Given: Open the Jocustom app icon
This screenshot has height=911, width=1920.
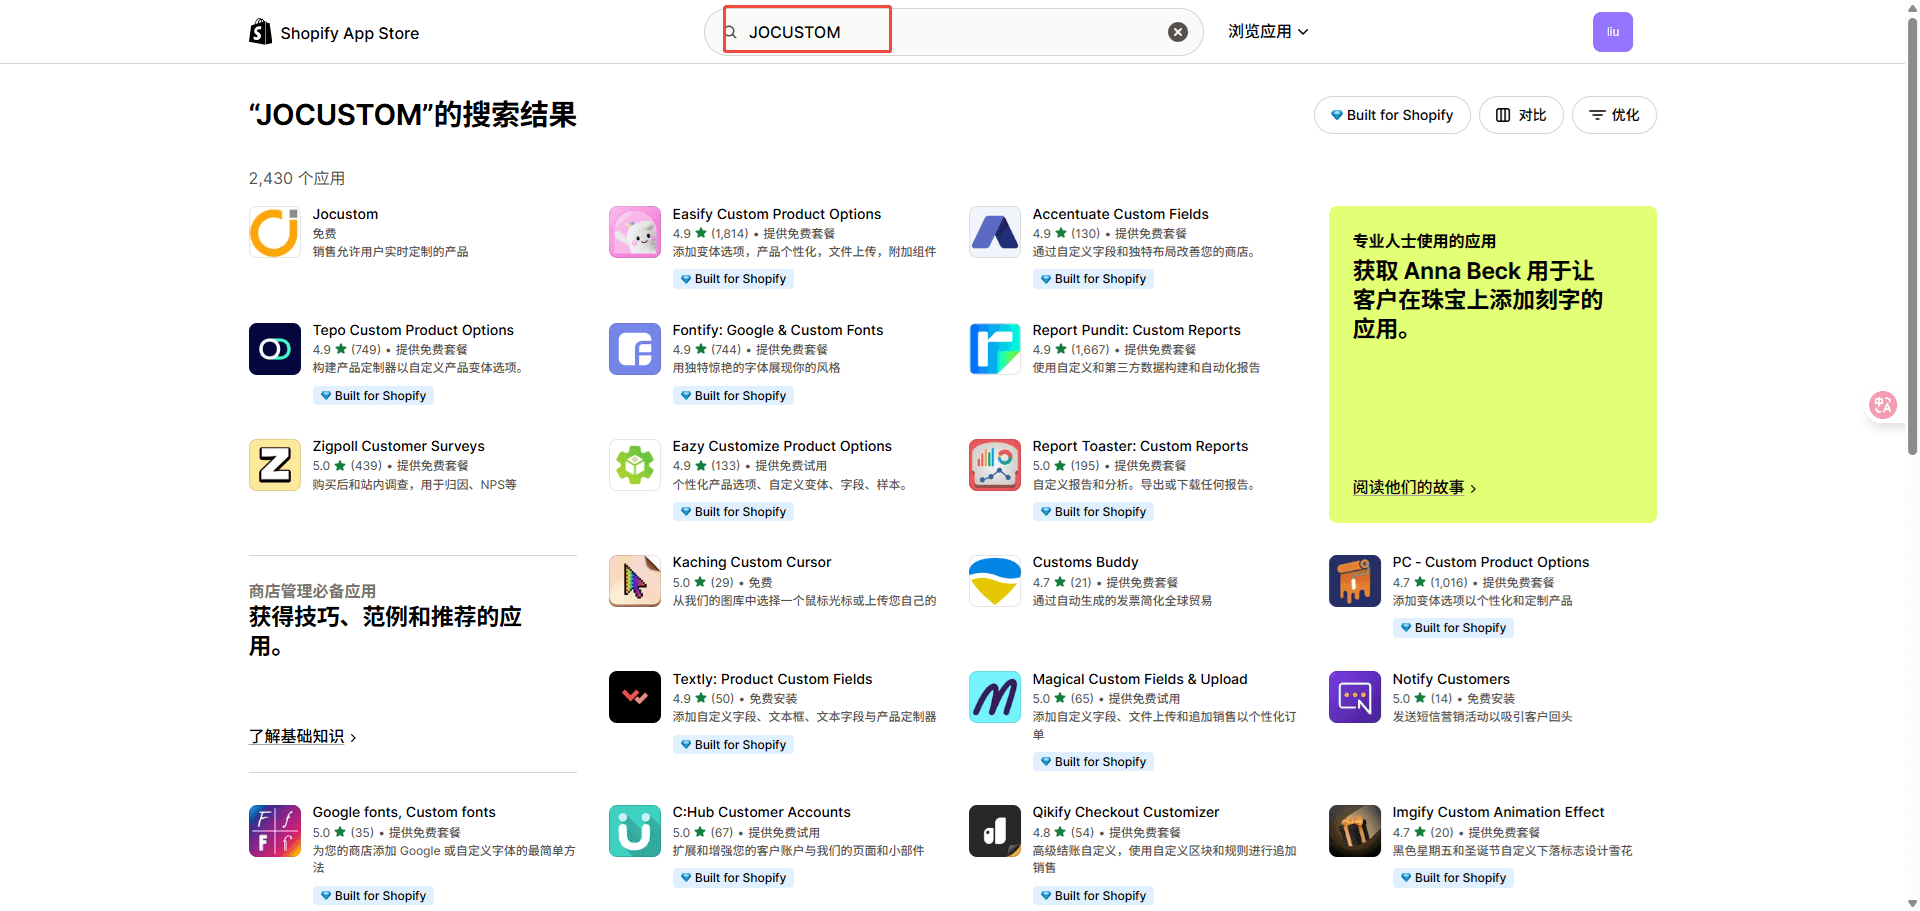Looking at the screenshot, I should point(274,232).
